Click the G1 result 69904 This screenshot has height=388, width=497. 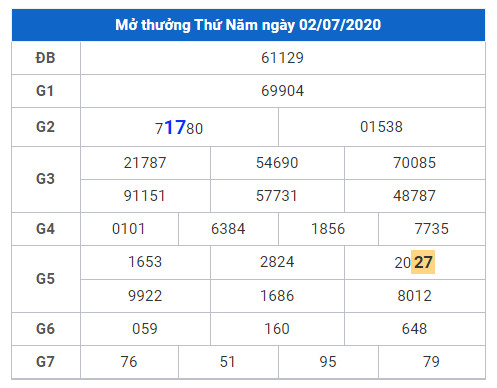pos(282,91)
